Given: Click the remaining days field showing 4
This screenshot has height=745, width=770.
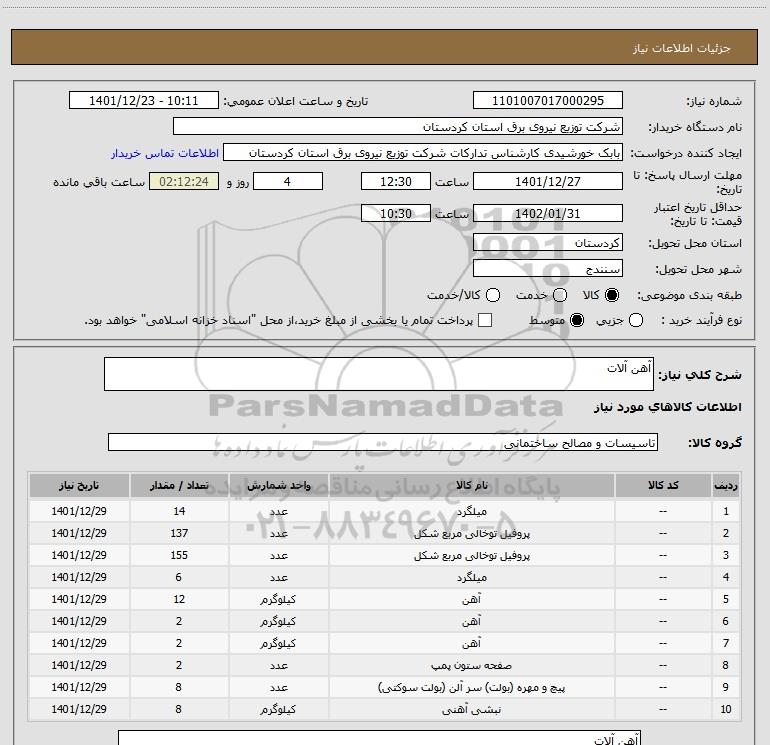Looking at the screenshot, I should (x=288, y=181).
